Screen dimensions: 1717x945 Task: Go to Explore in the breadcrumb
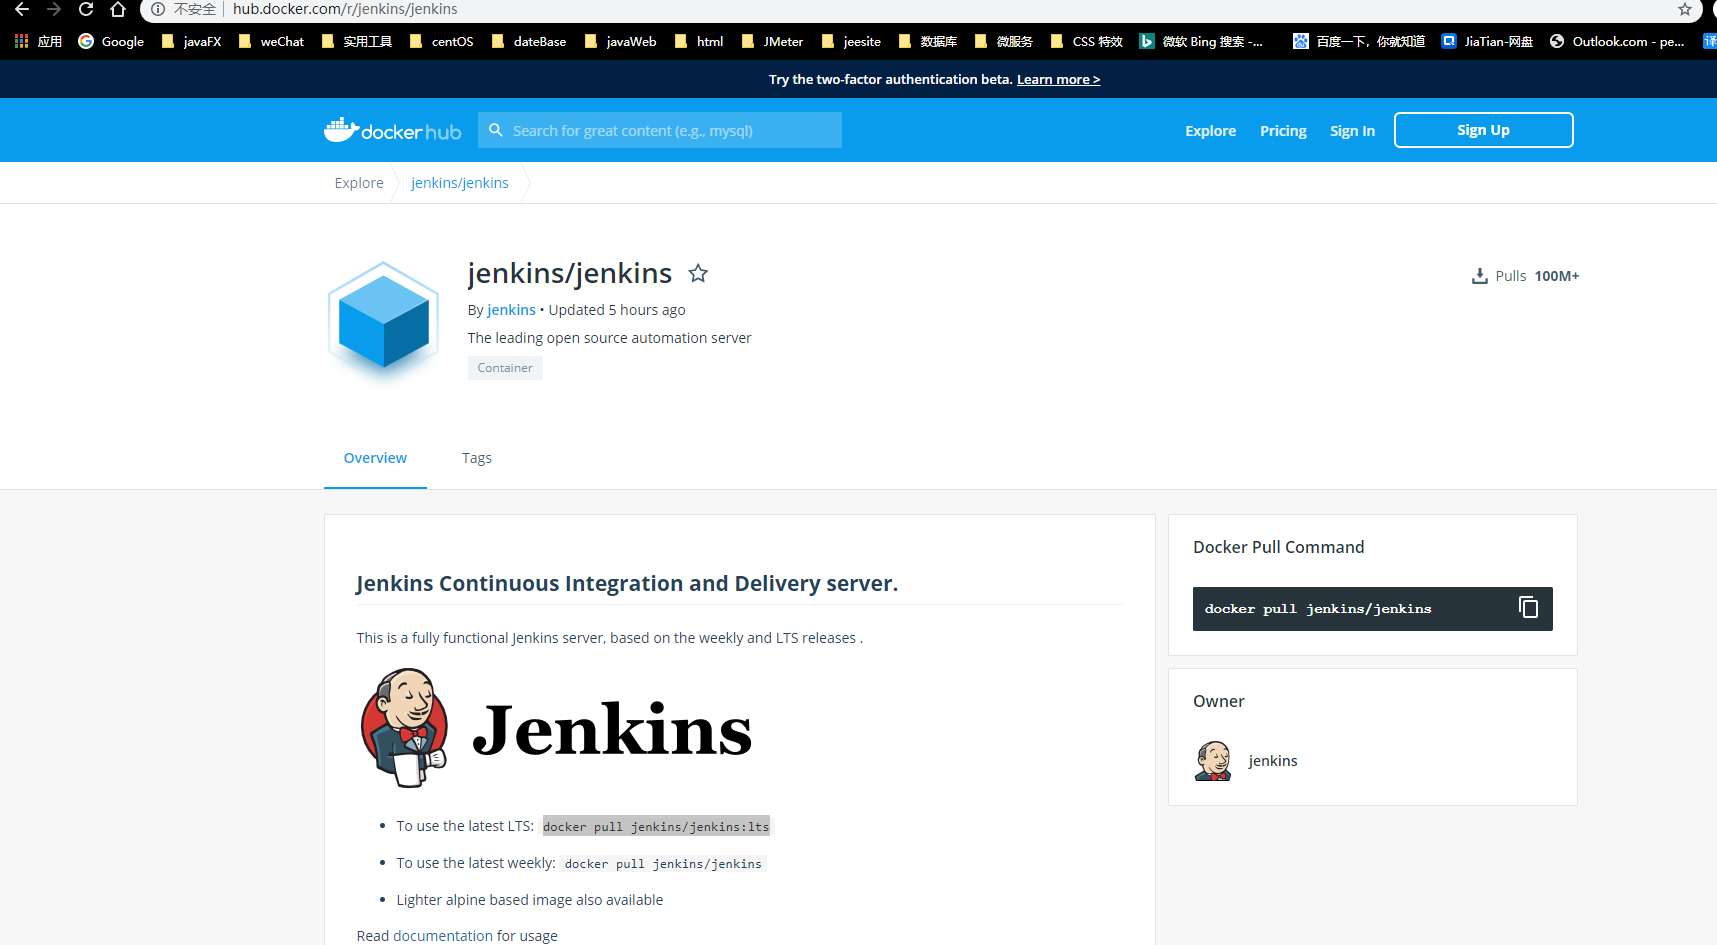[359, 183]
